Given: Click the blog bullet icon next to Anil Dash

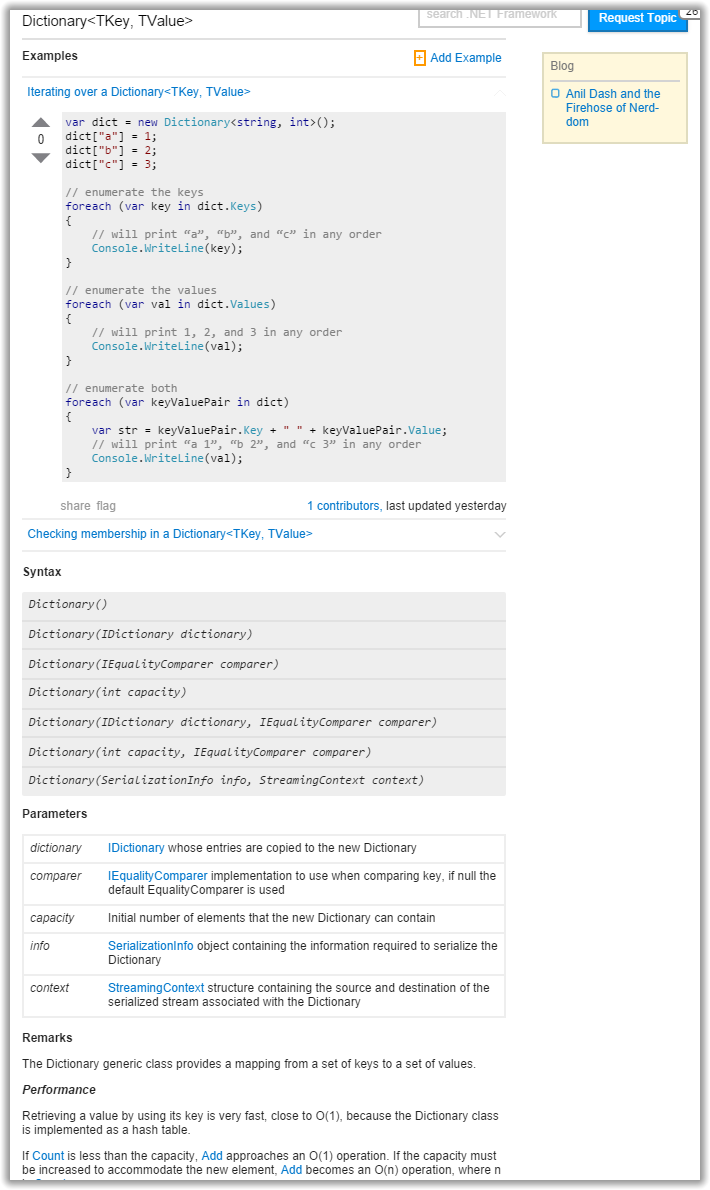Looking at the screenshot, I should pyautogui.click(x=555, y=93).
